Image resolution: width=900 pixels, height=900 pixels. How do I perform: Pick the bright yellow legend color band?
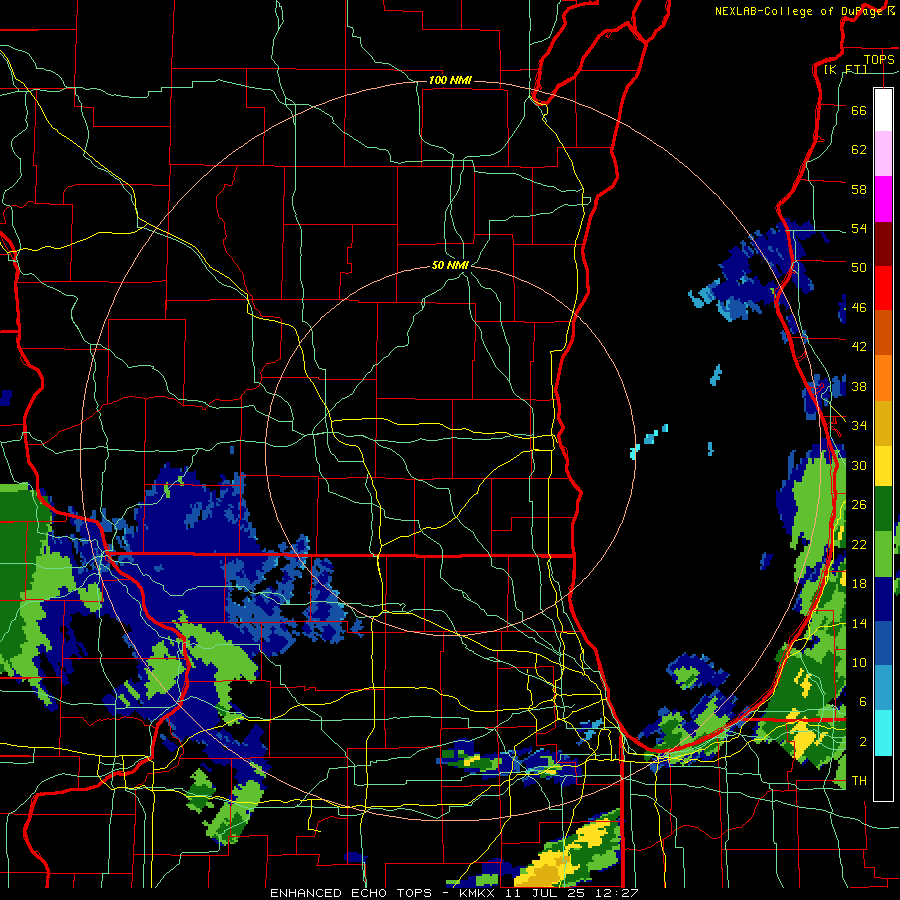[x=883, y=465]
